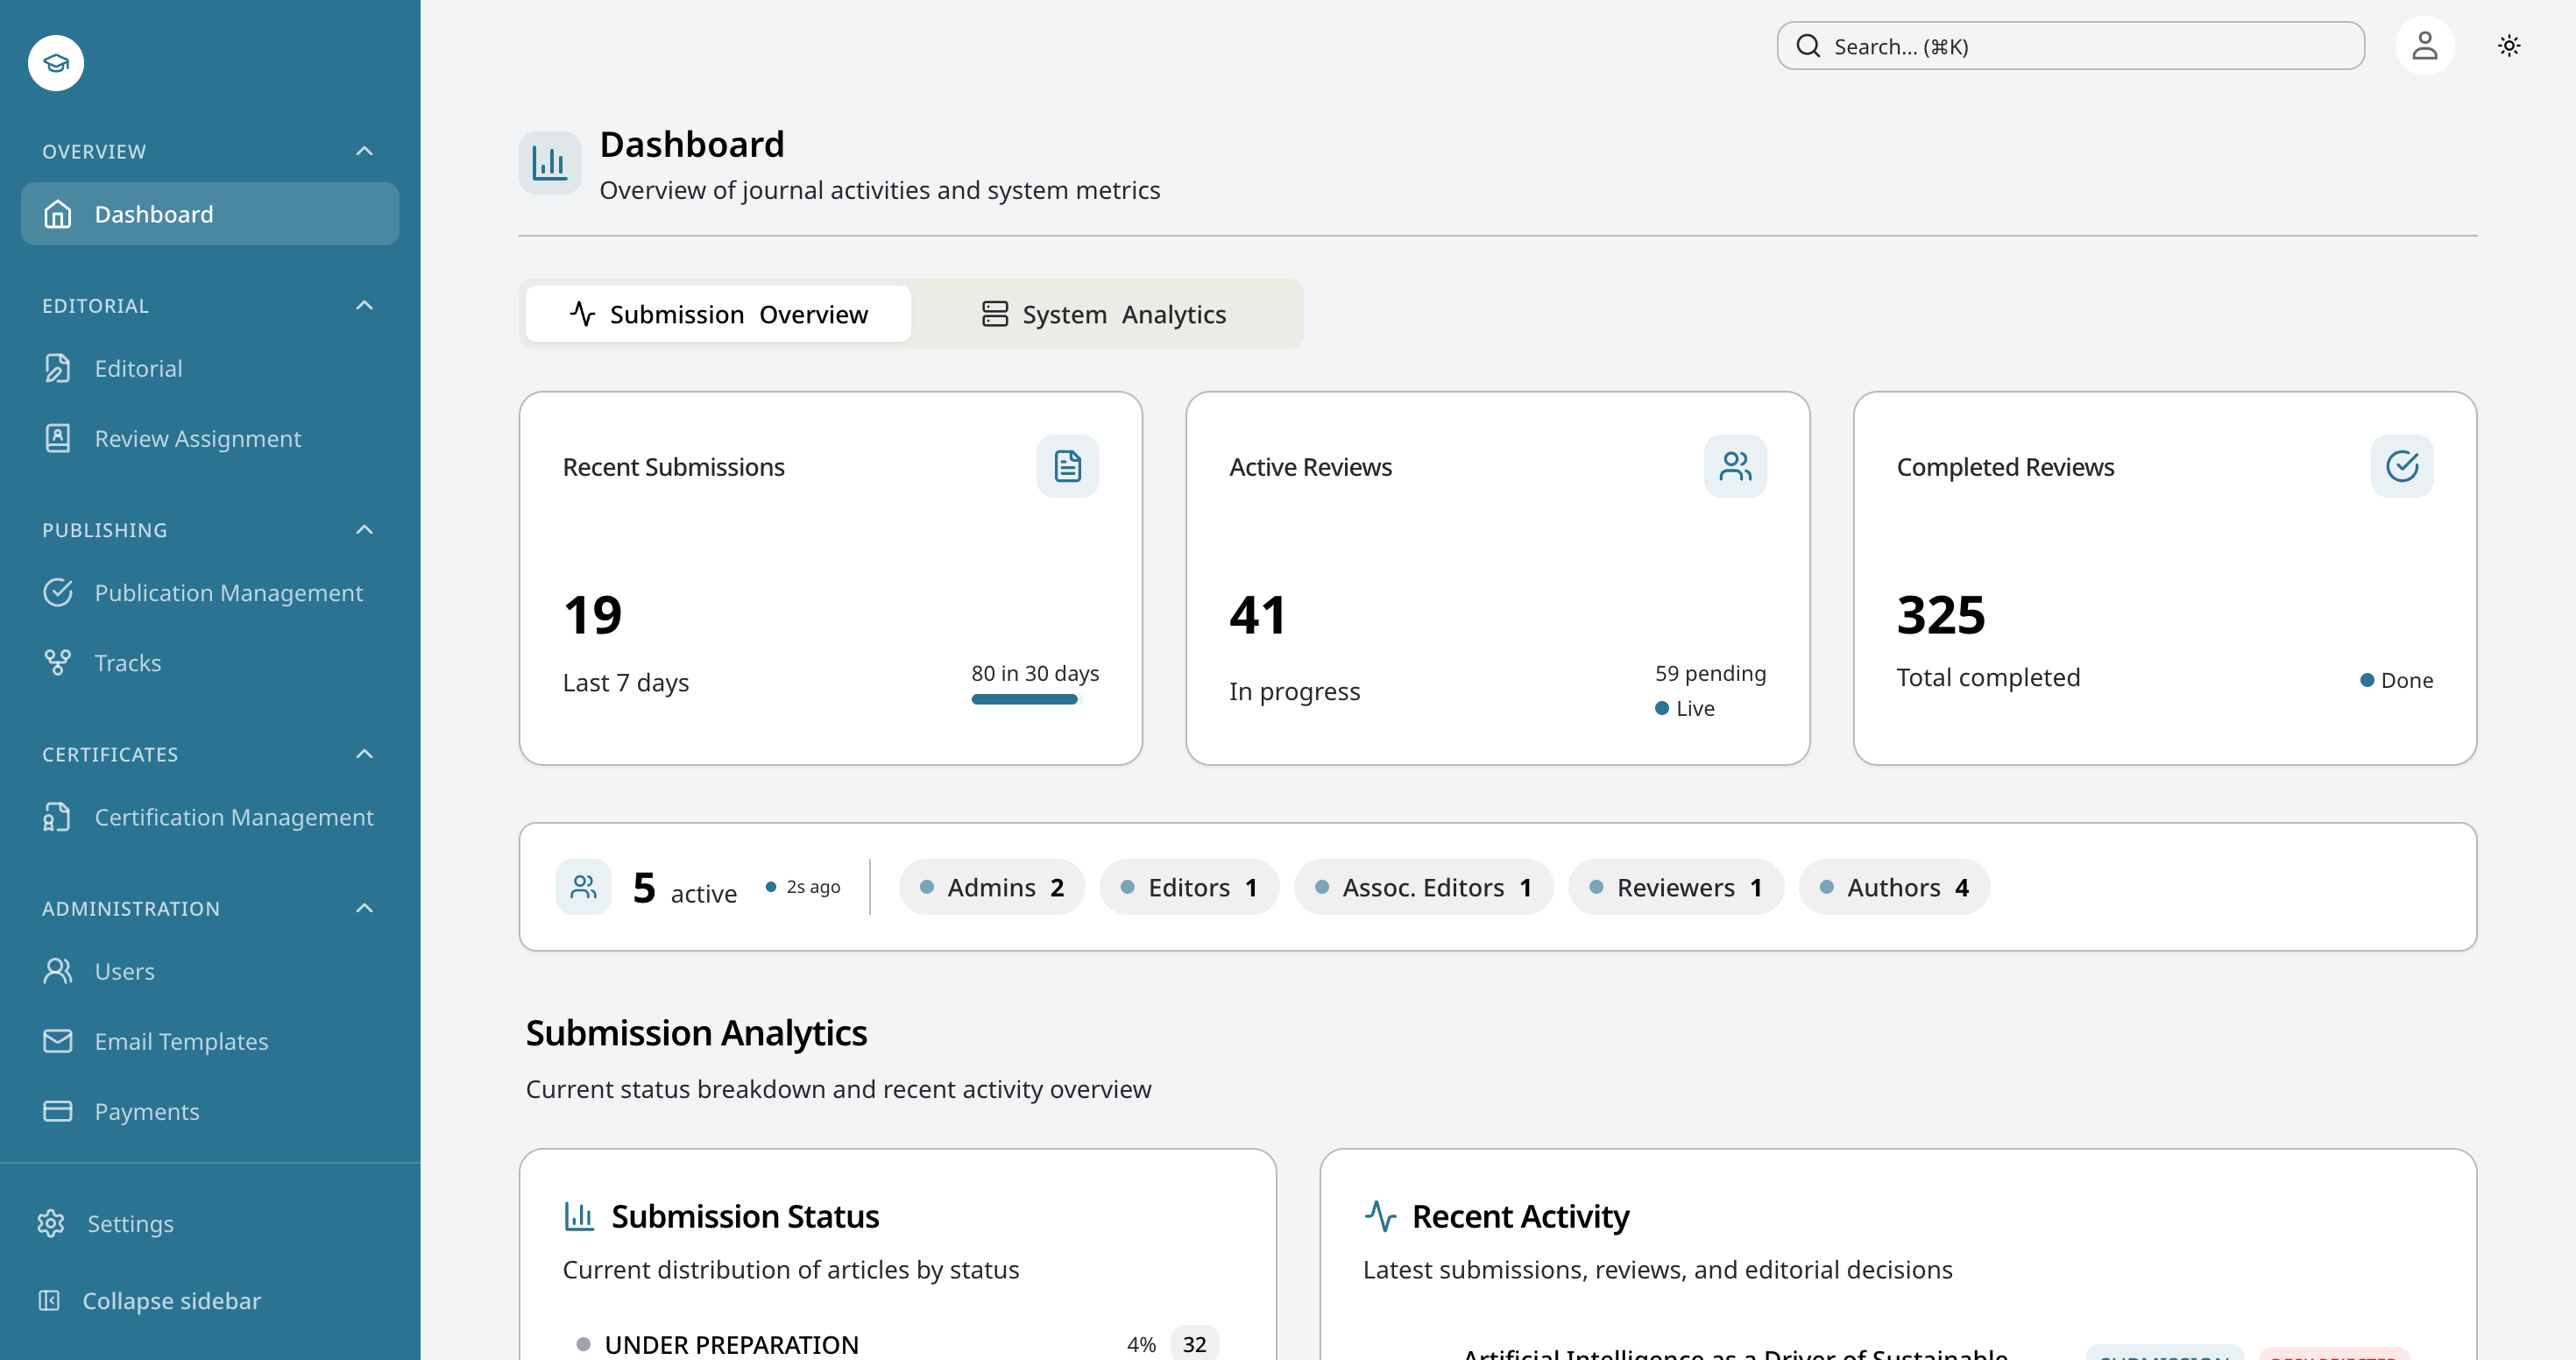Click the UNDER PREPARATION status row

point(897,1344)
